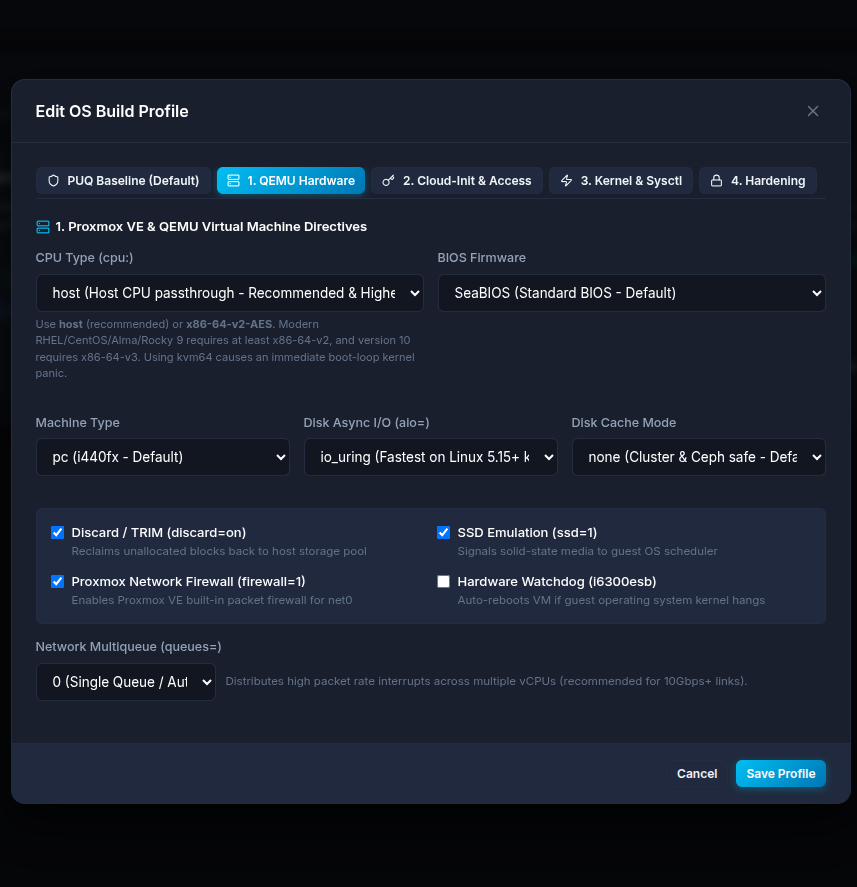This screenshot has width=857, height=887.
Task: Open the BIOS Firmware dropdown
Action: click(x=631, y=293)
